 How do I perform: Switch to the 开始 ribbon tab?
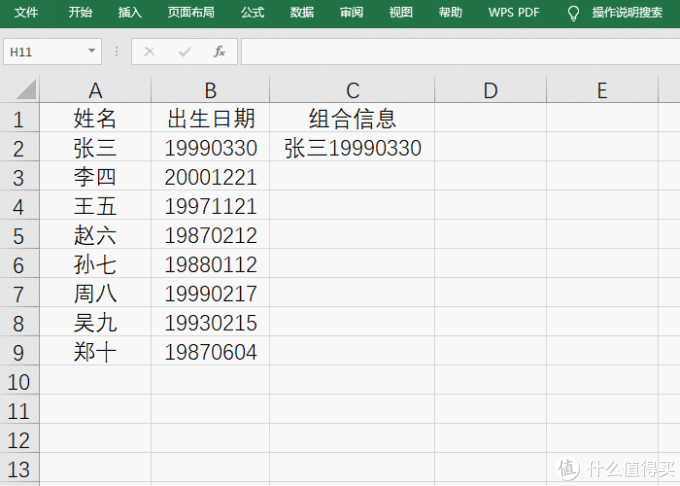(80, 13)
